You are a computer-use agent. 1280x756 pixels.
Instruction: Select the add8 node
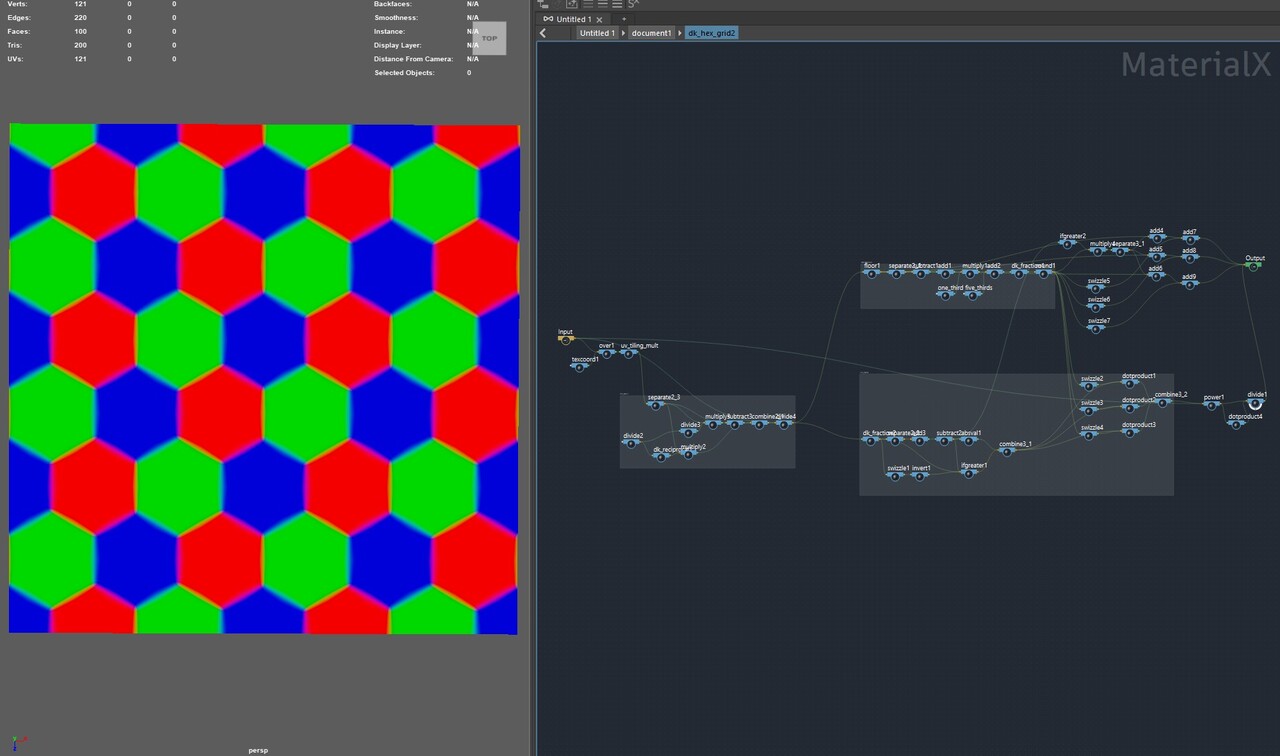1189,258
